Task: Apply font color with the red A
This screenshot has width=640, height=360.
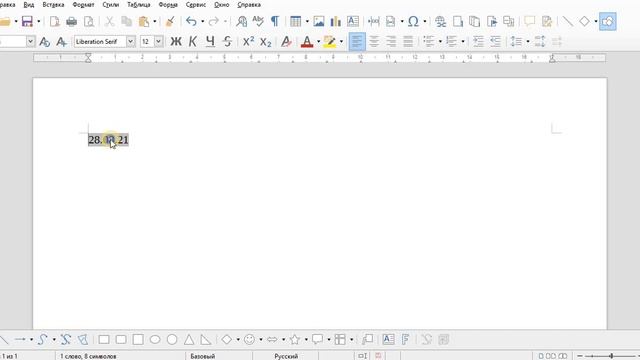Action: click(x=307, y=41)
